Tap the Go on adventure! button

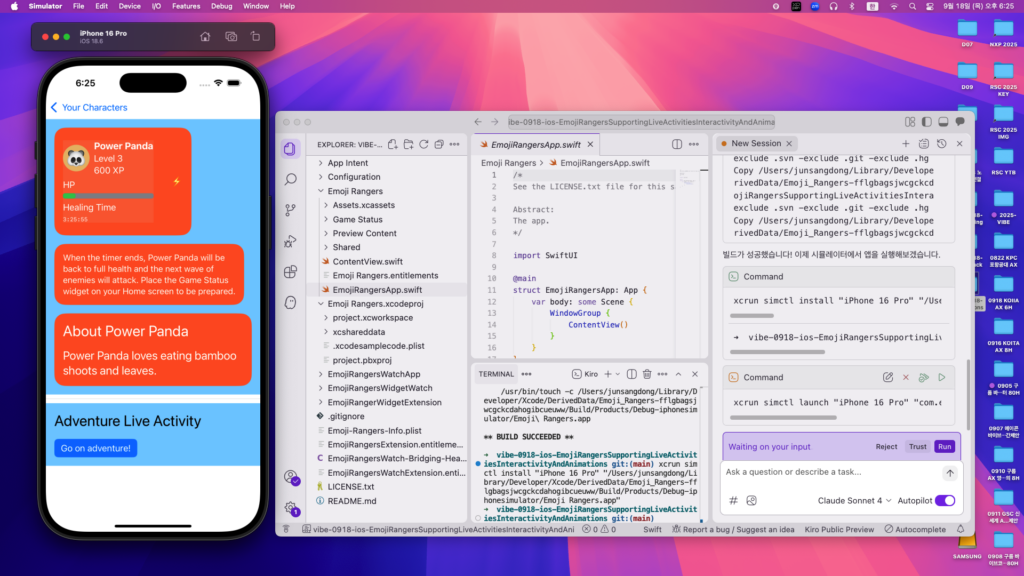click(96, 448)
